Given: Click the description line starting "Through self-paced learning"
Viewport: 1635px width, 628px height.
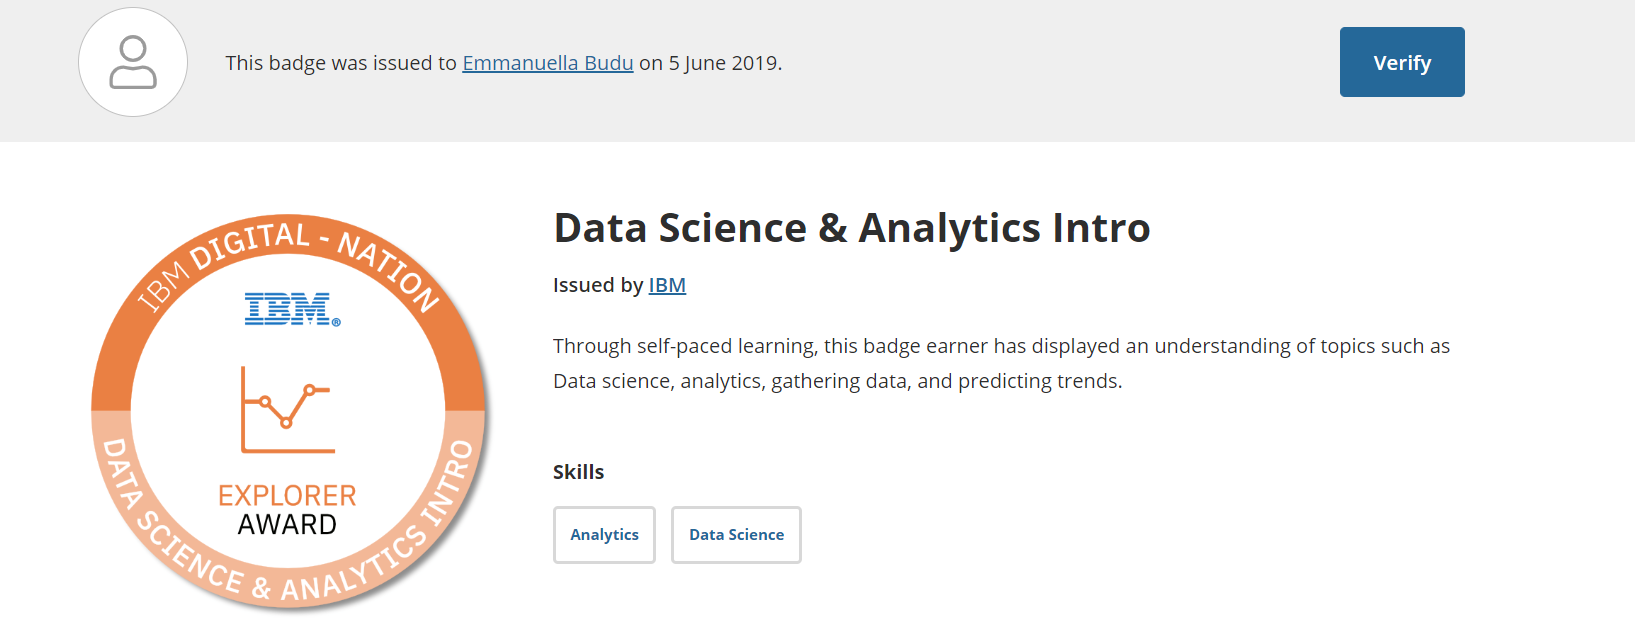Looking at the screenshot, I should (x=1001, y=346).
